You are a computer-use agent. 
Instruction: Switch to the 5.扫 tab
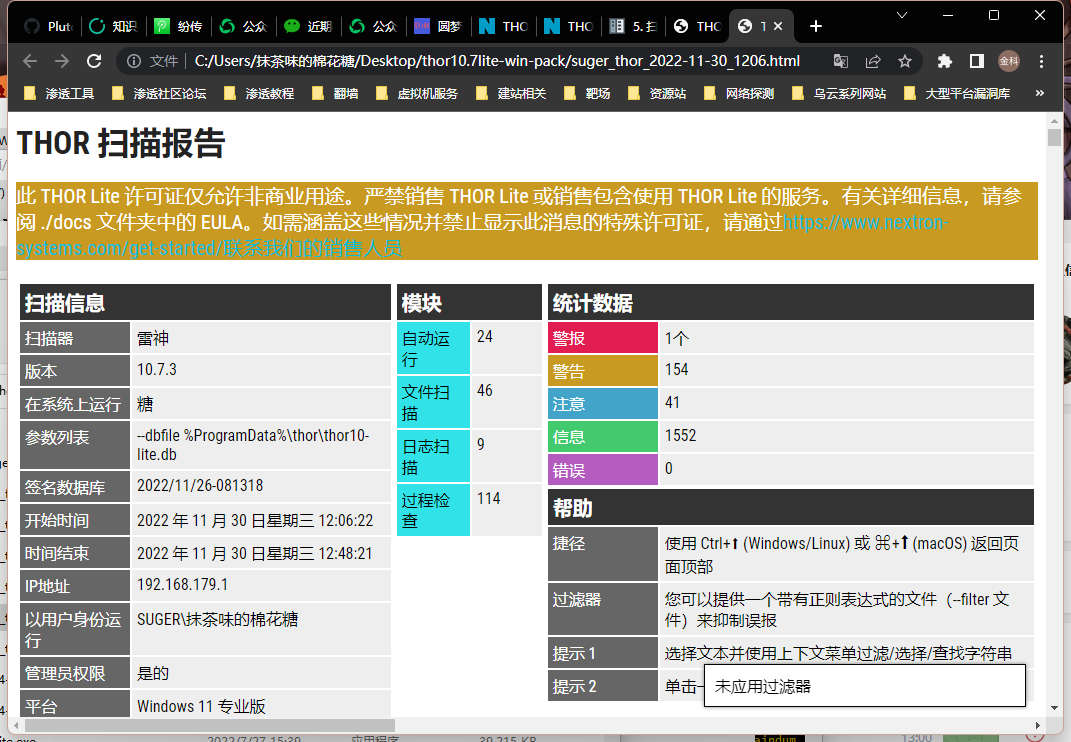coord(633,26)
